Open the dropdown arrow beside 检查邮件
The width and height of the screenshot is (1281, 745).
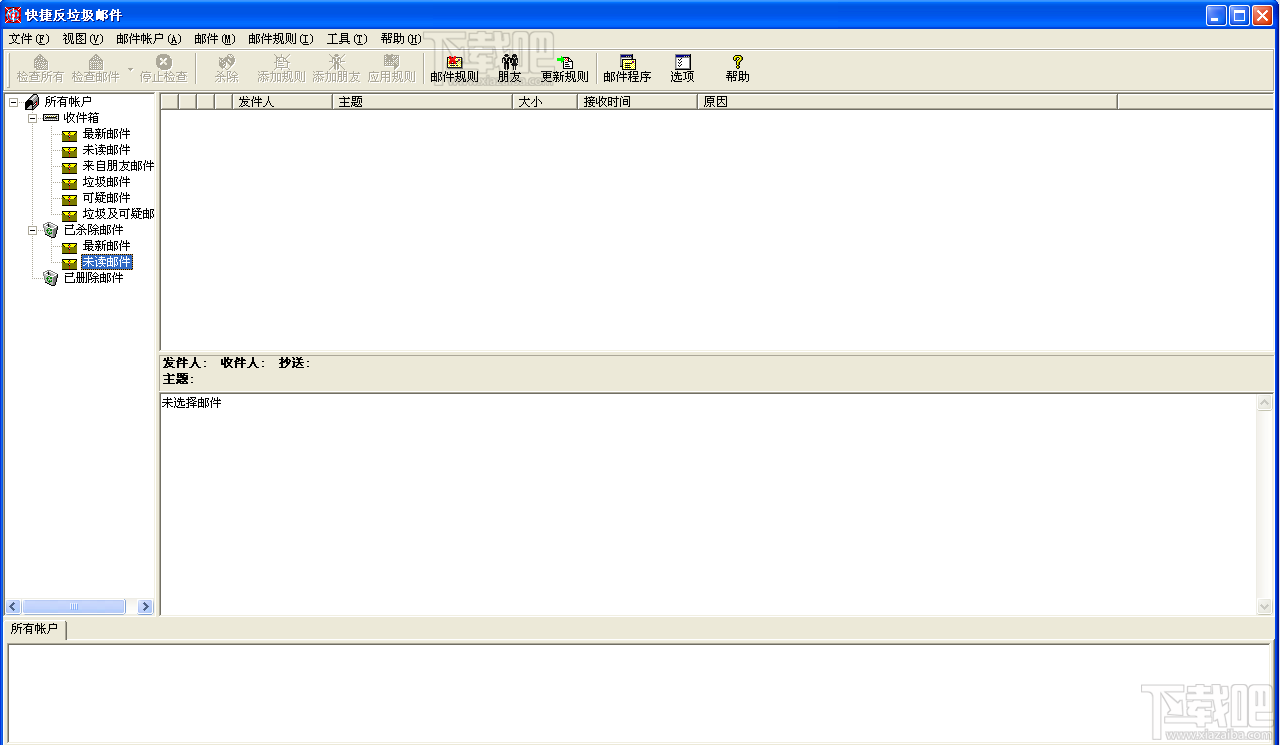129,69
